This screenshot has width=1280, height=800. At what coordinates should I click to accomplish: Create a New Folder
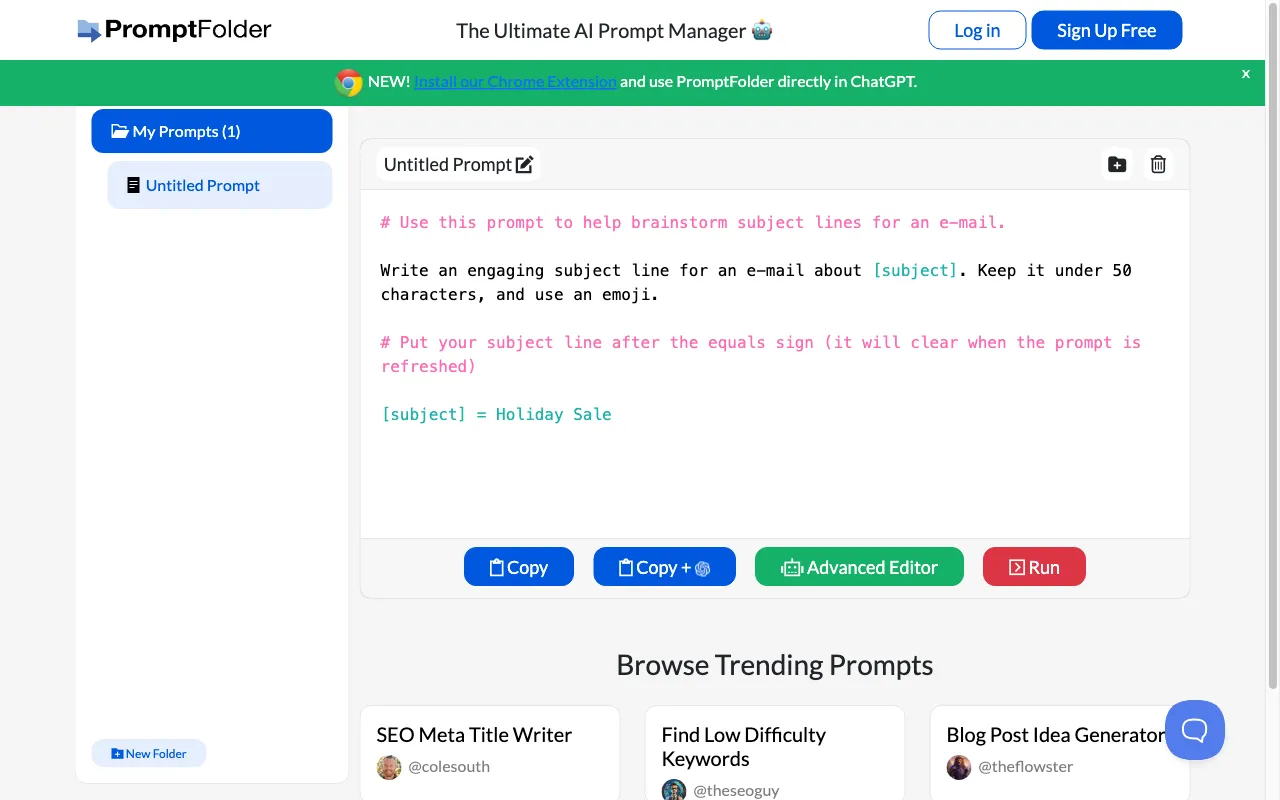149,753
